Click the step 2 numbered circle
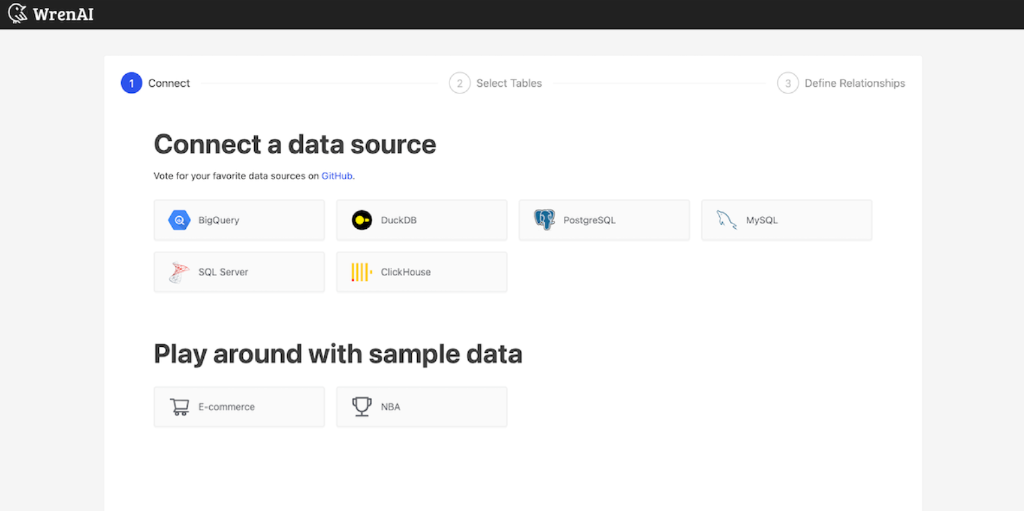 pos(459,83)
